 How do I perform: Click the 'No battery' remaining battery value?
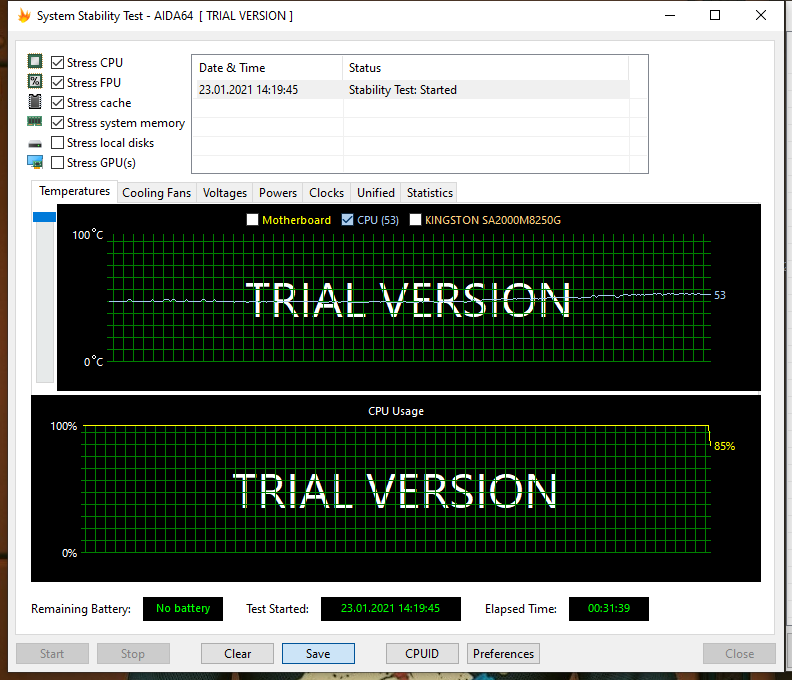183,608
